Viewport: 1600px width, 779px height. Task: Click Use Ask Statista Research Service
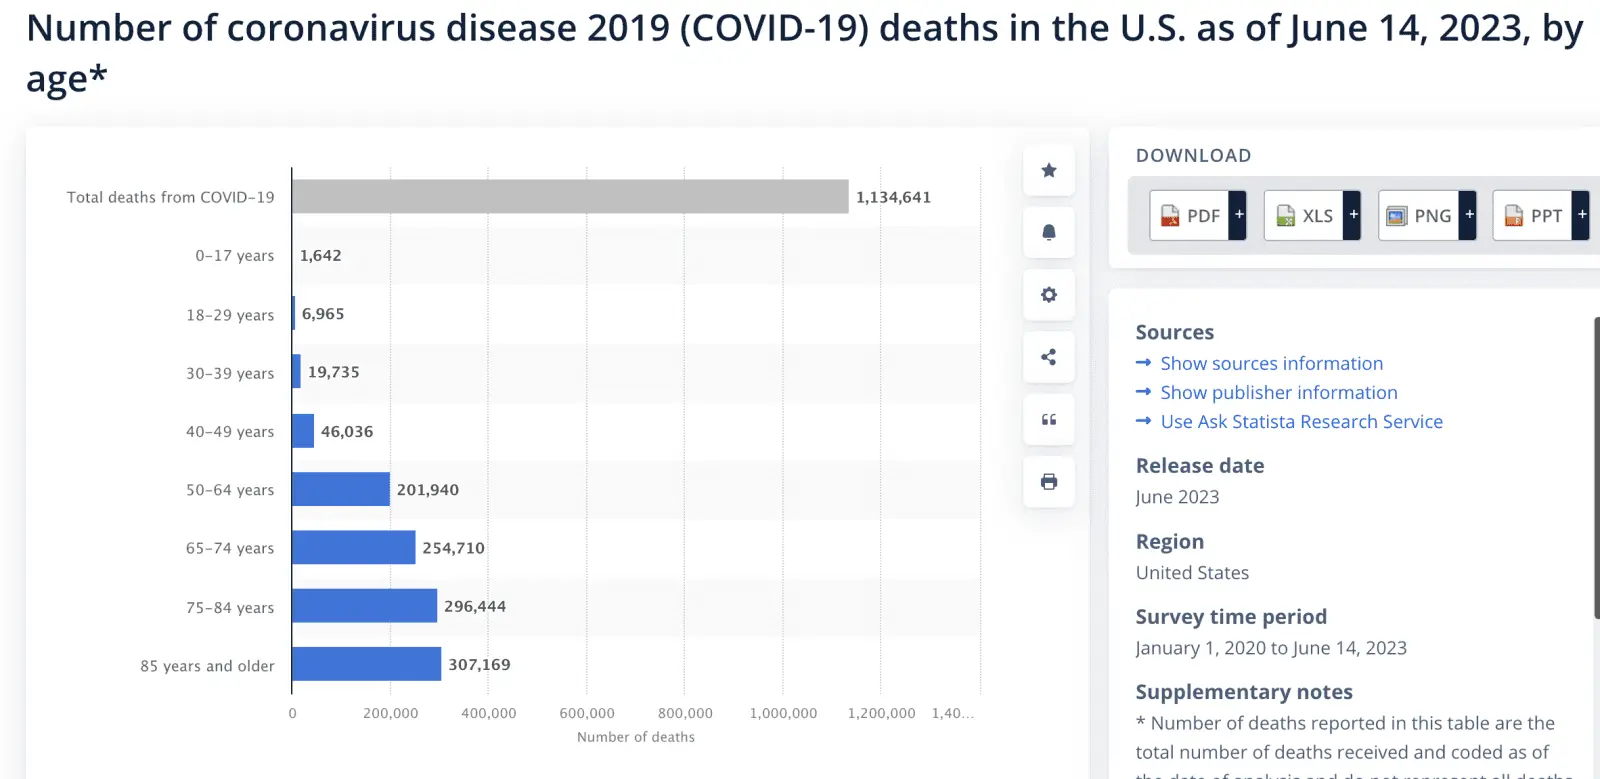click(x=1301, y=422)
